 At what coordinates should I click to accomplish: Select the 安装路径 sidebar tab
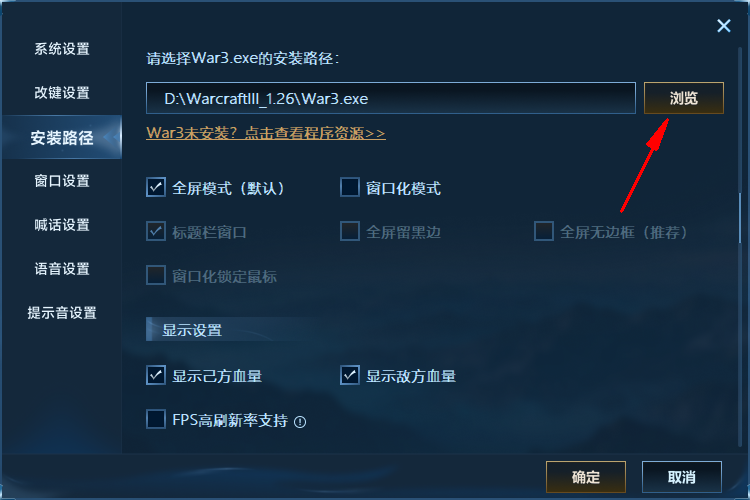[x=62, y=137]
